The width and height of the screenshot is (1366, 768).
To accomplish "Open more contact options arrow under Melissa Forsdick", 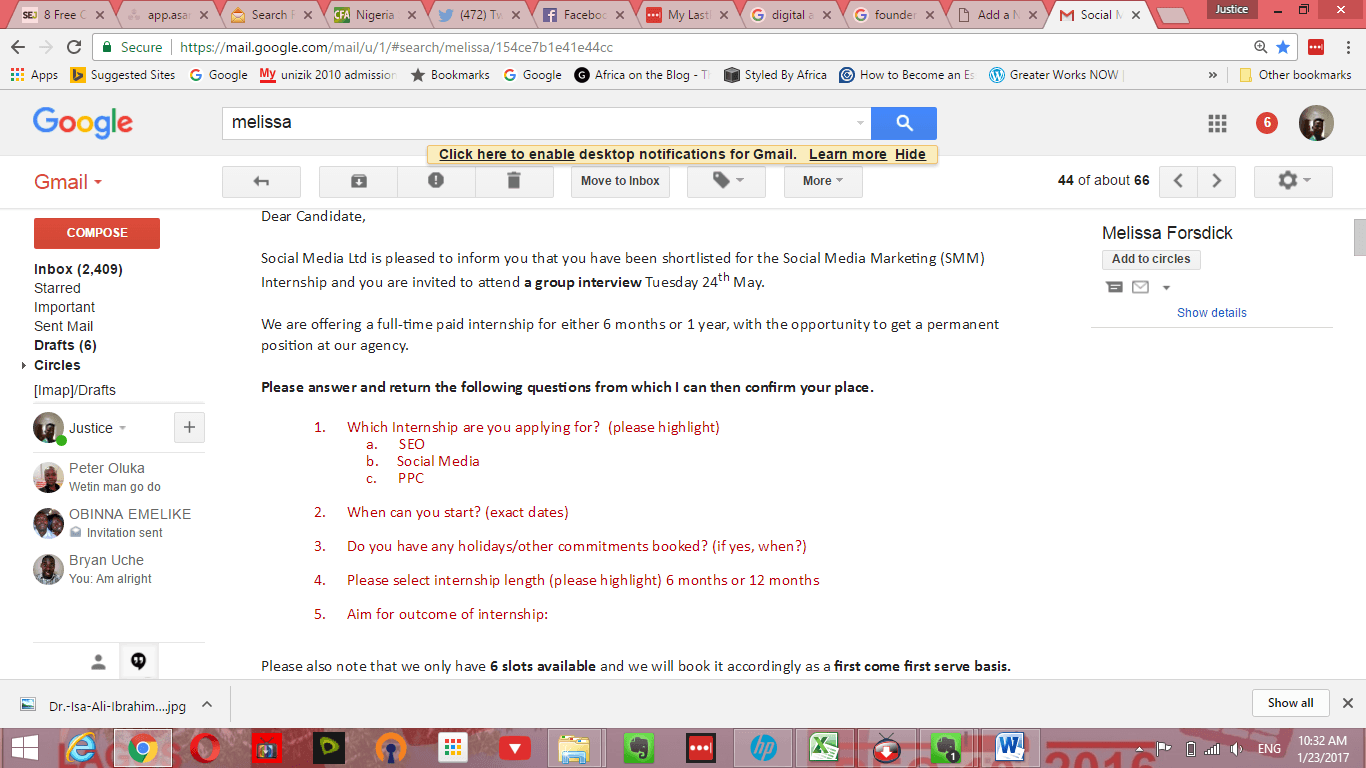I will pyautogui.click(x=1166, y=288).
